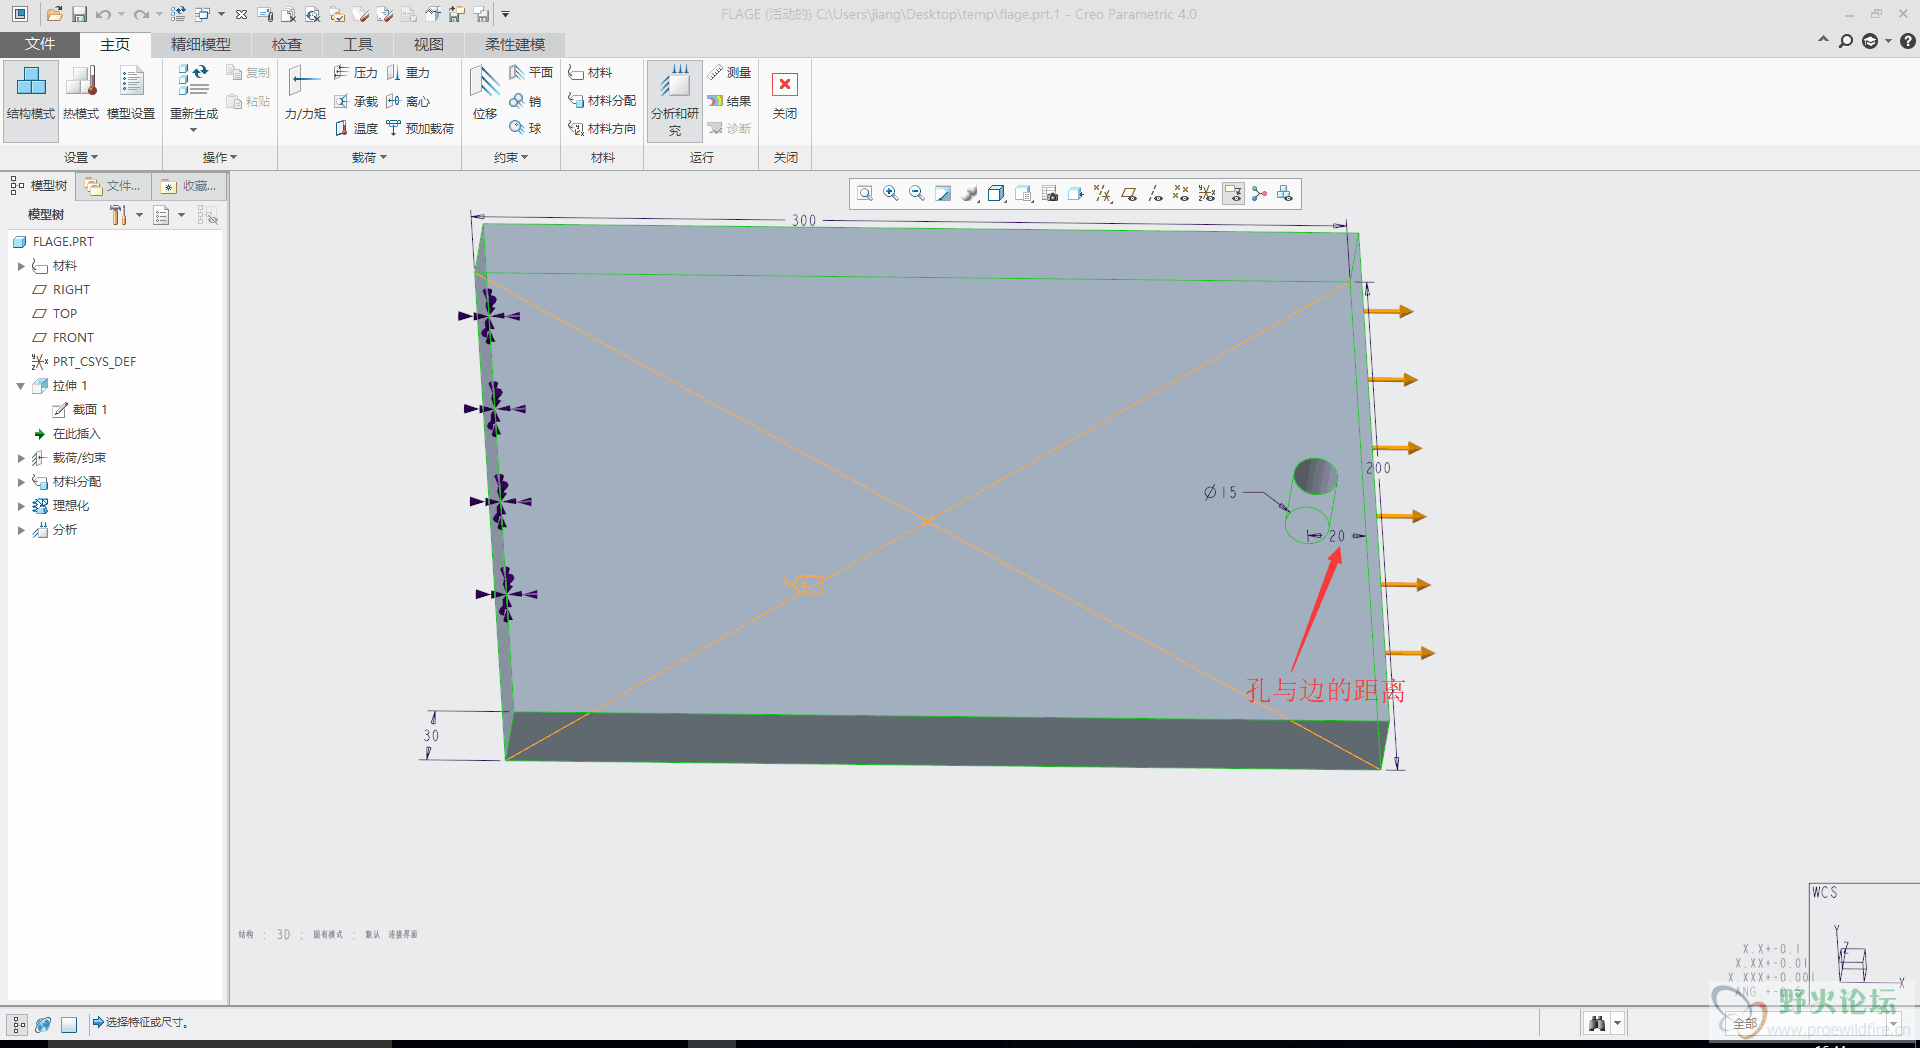Open 模型设置 model setup
Image resolution: width=1920 pixels, height=1048 pixels.
pos(131,94)
